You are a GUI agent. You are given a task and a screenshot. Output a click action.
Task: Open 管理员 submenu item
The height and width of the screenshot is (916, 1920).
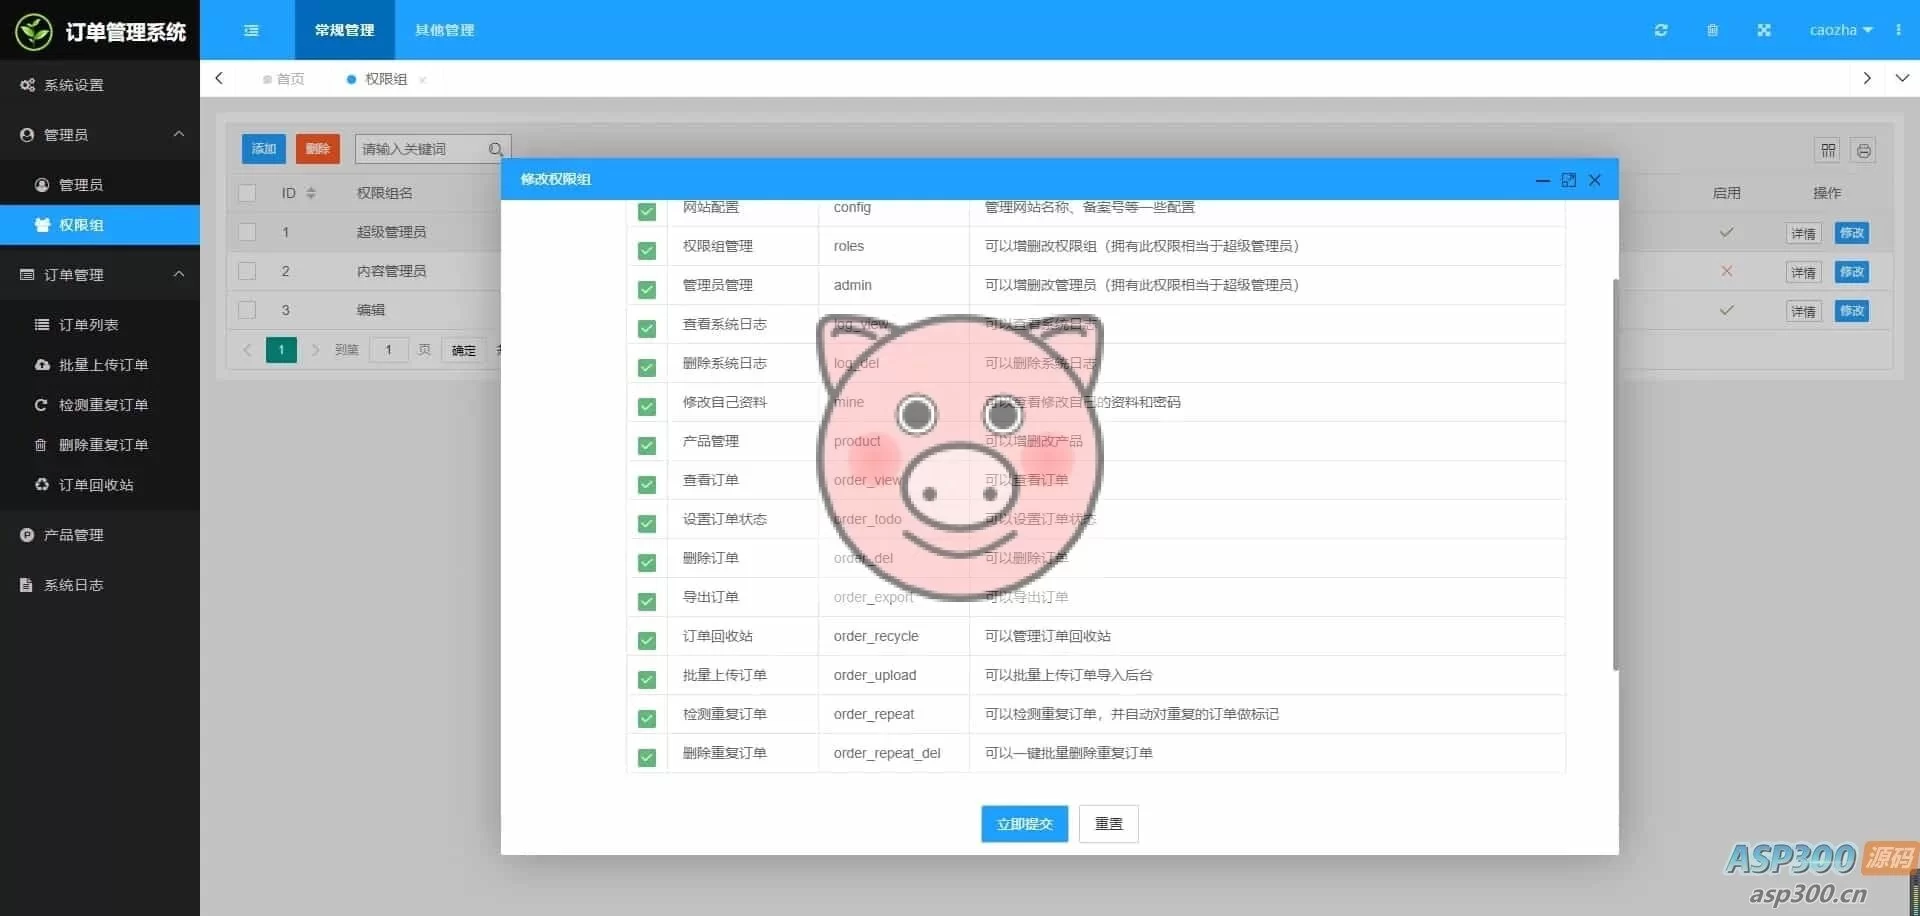[100, 185]
